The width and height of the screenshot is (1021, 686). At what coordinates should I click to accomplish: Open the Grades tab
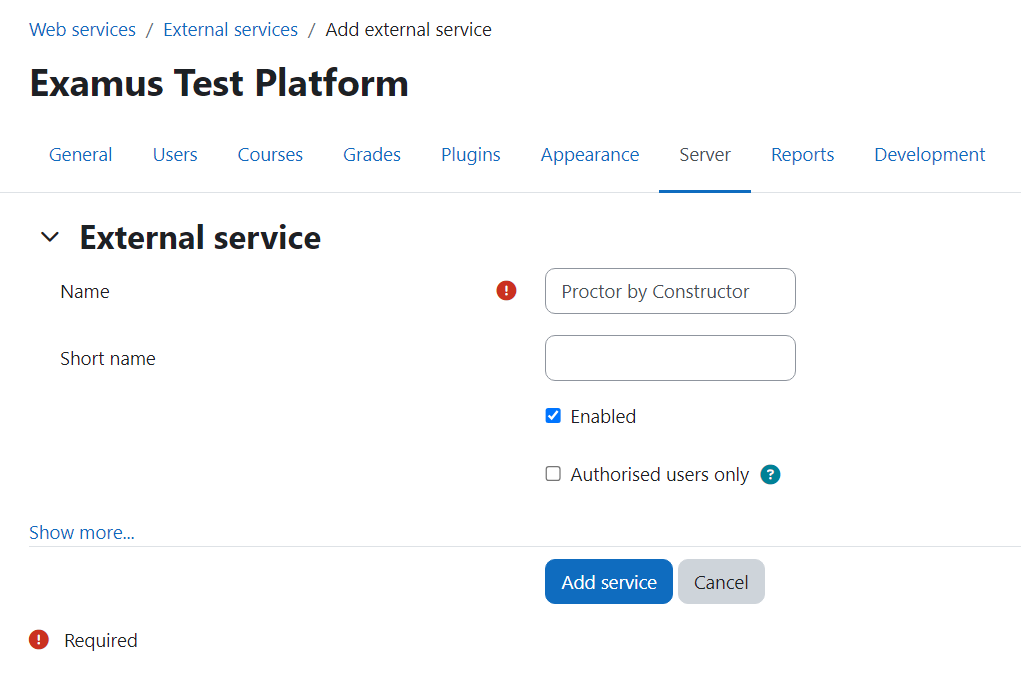click(372, 155)
